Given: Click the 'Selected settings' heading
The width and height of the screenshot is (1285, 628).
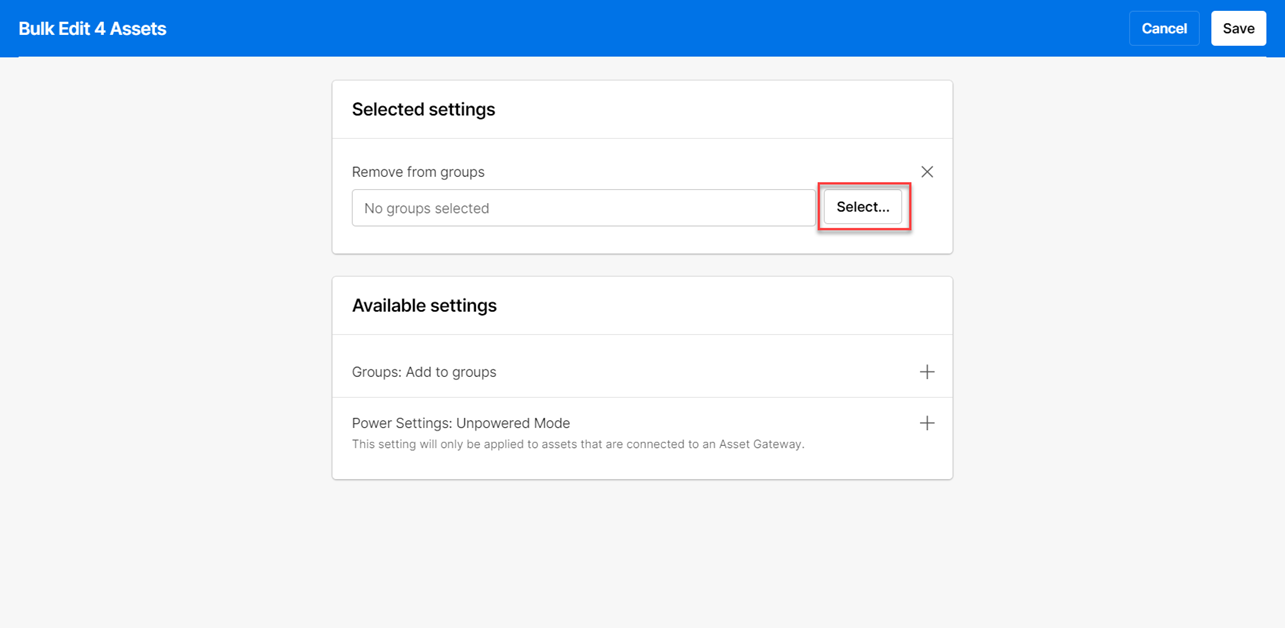Looking at the screenshot, I should pyautogui.click(x=423, y=109).
